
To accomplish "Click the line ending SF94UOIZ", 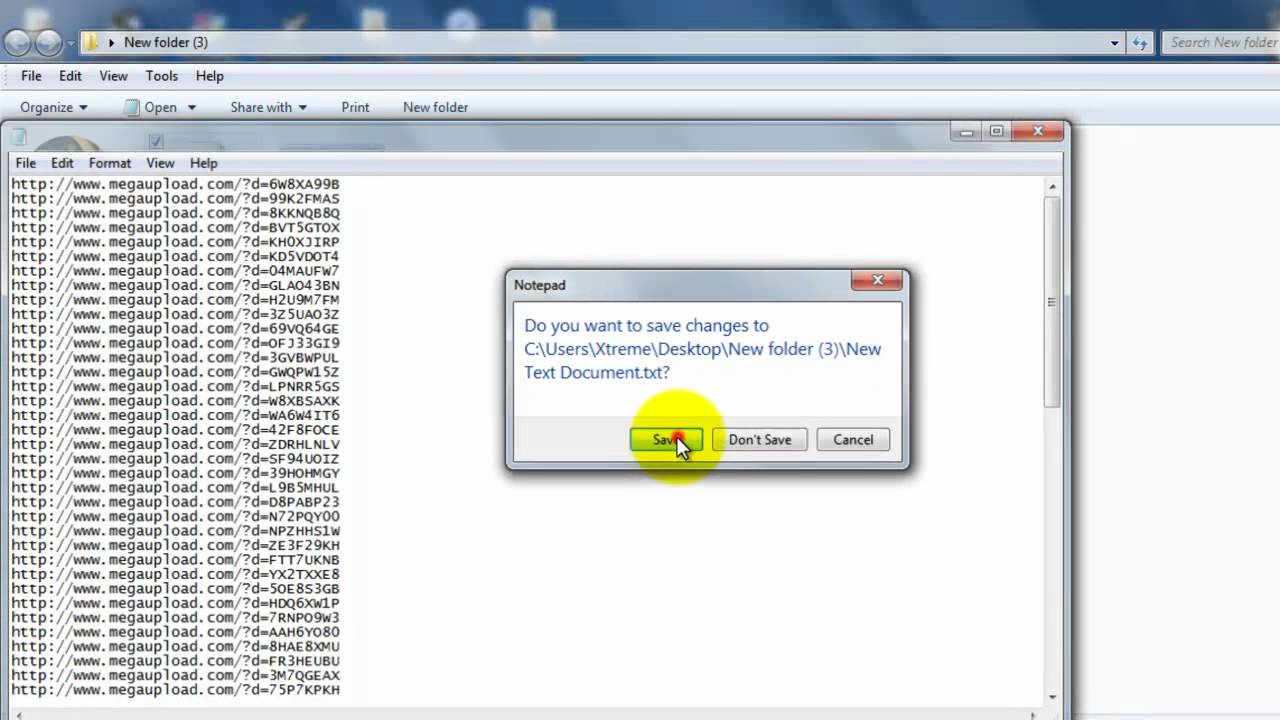I will pos(175,458).
